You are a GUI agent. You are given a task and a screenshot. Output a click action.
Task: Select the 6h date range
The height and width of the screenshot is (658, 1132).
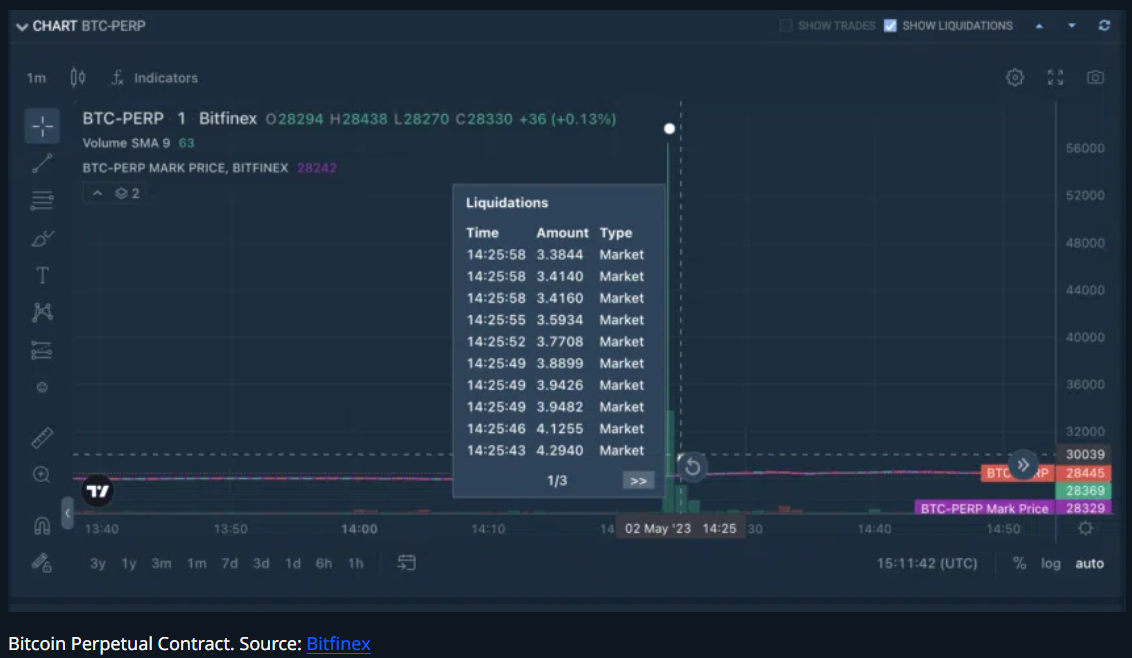(323, 563)
